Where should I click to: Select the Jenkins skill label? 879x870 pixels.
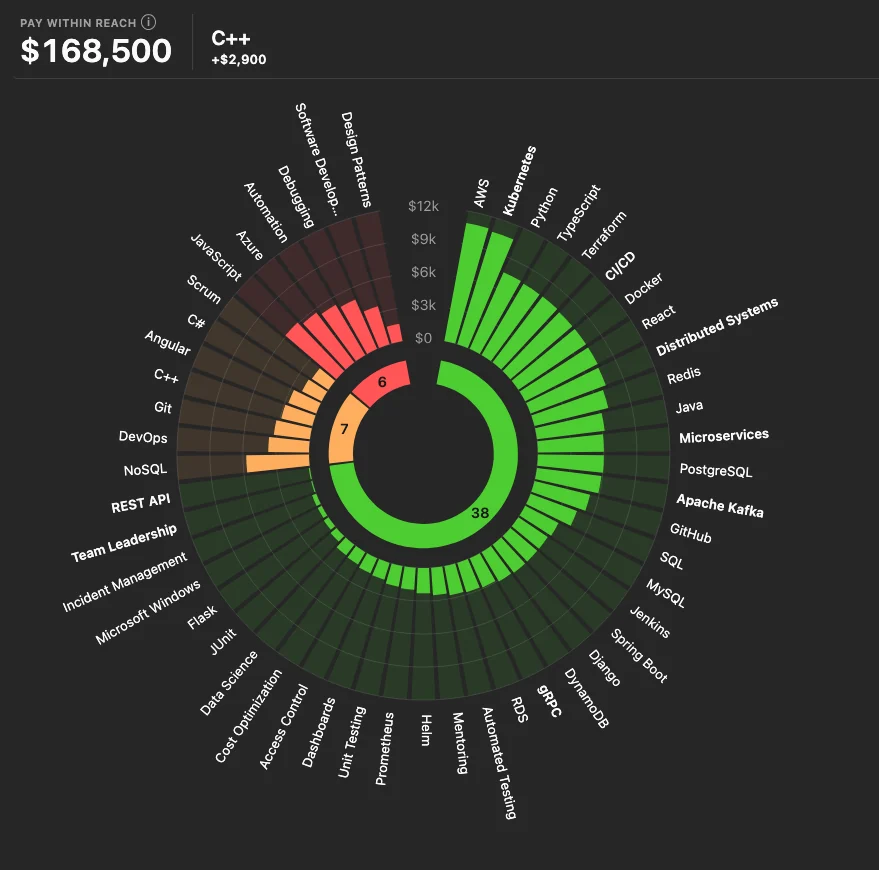tap(650, 622)
